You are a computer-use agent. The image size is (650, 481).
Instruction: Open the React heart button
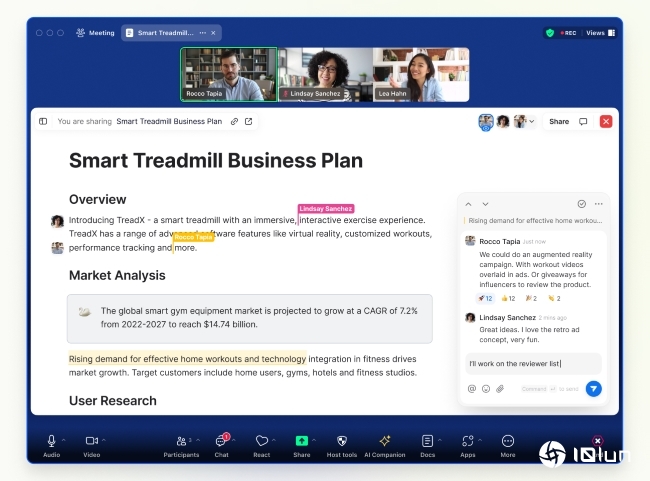(x=262, y=445)
